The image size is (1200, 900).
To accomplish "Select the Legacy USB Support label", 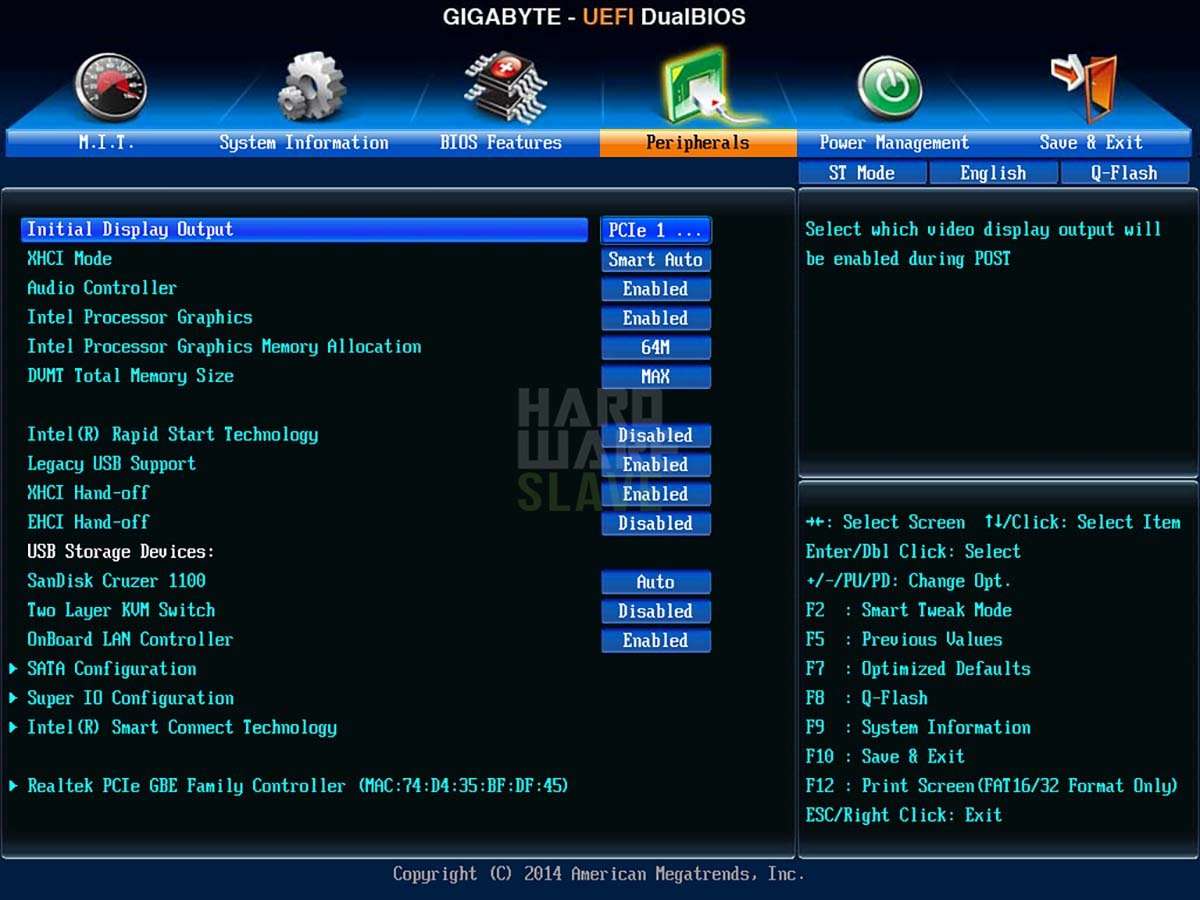I will [x=111, y=464].
